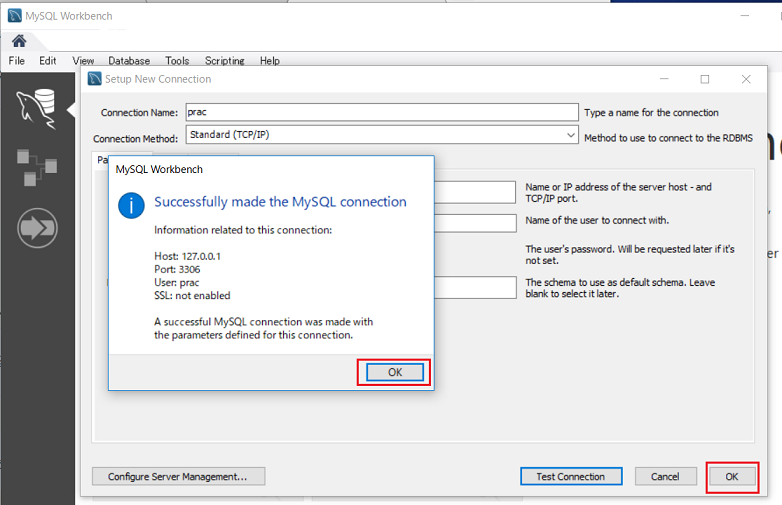This screenshot has height=505, width=782.
Task: Select the 'User: prac' text
Action: [177, 283]
